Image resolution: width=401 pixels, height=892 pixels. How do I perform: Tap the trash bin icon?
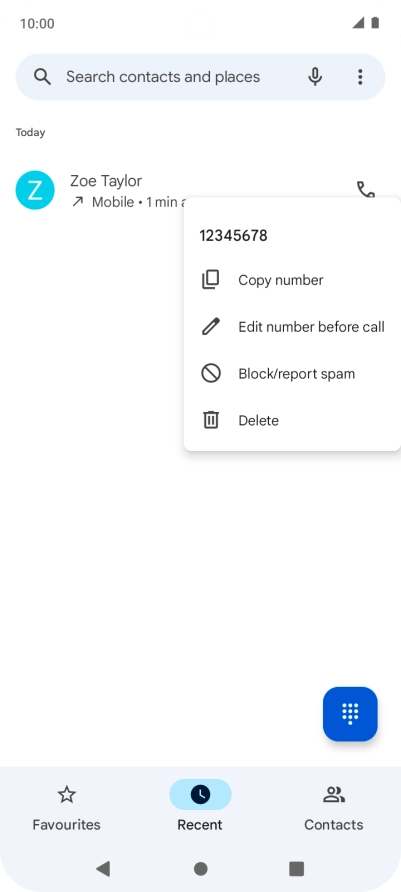coord(210,420)
